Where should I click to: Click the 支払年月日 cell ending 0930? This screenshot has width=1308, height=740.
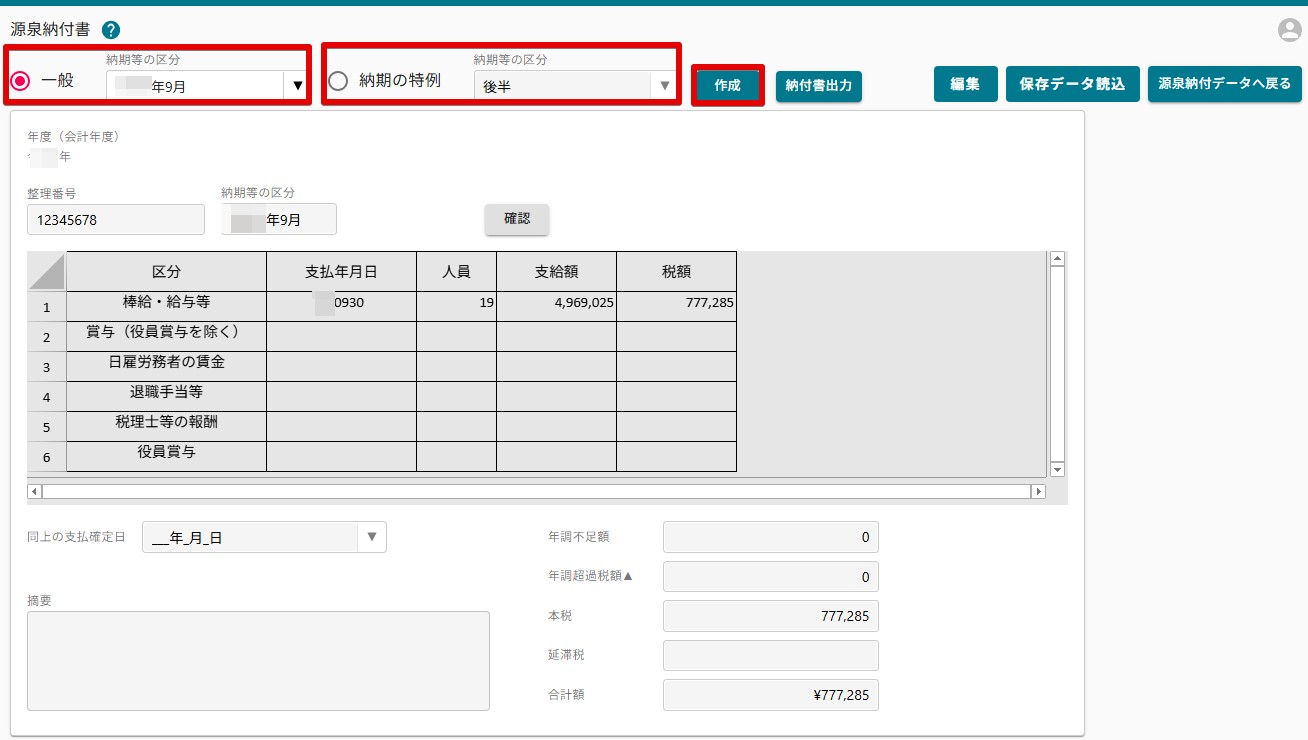(x=342, y=306)
